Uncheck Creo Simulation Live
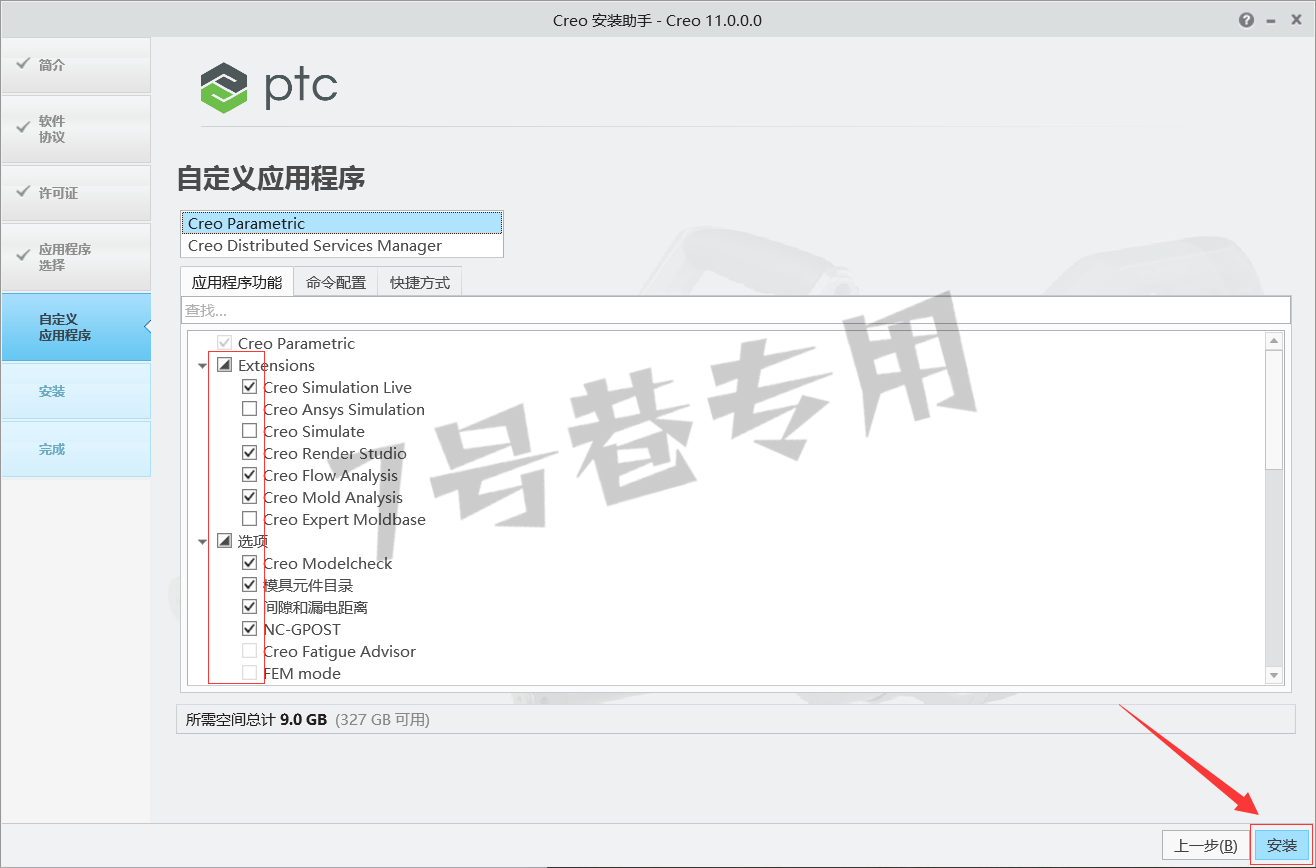Screen dimensions: 1316x868 click(x=250, y=387)
